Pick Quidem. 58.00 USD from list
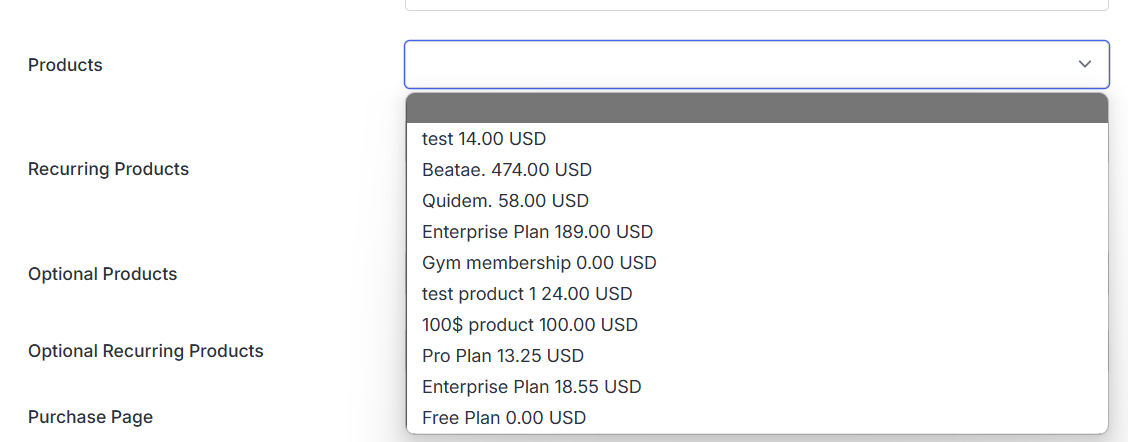The height and width of the screenshot is (442, 1128). click(x=505, y=201)
